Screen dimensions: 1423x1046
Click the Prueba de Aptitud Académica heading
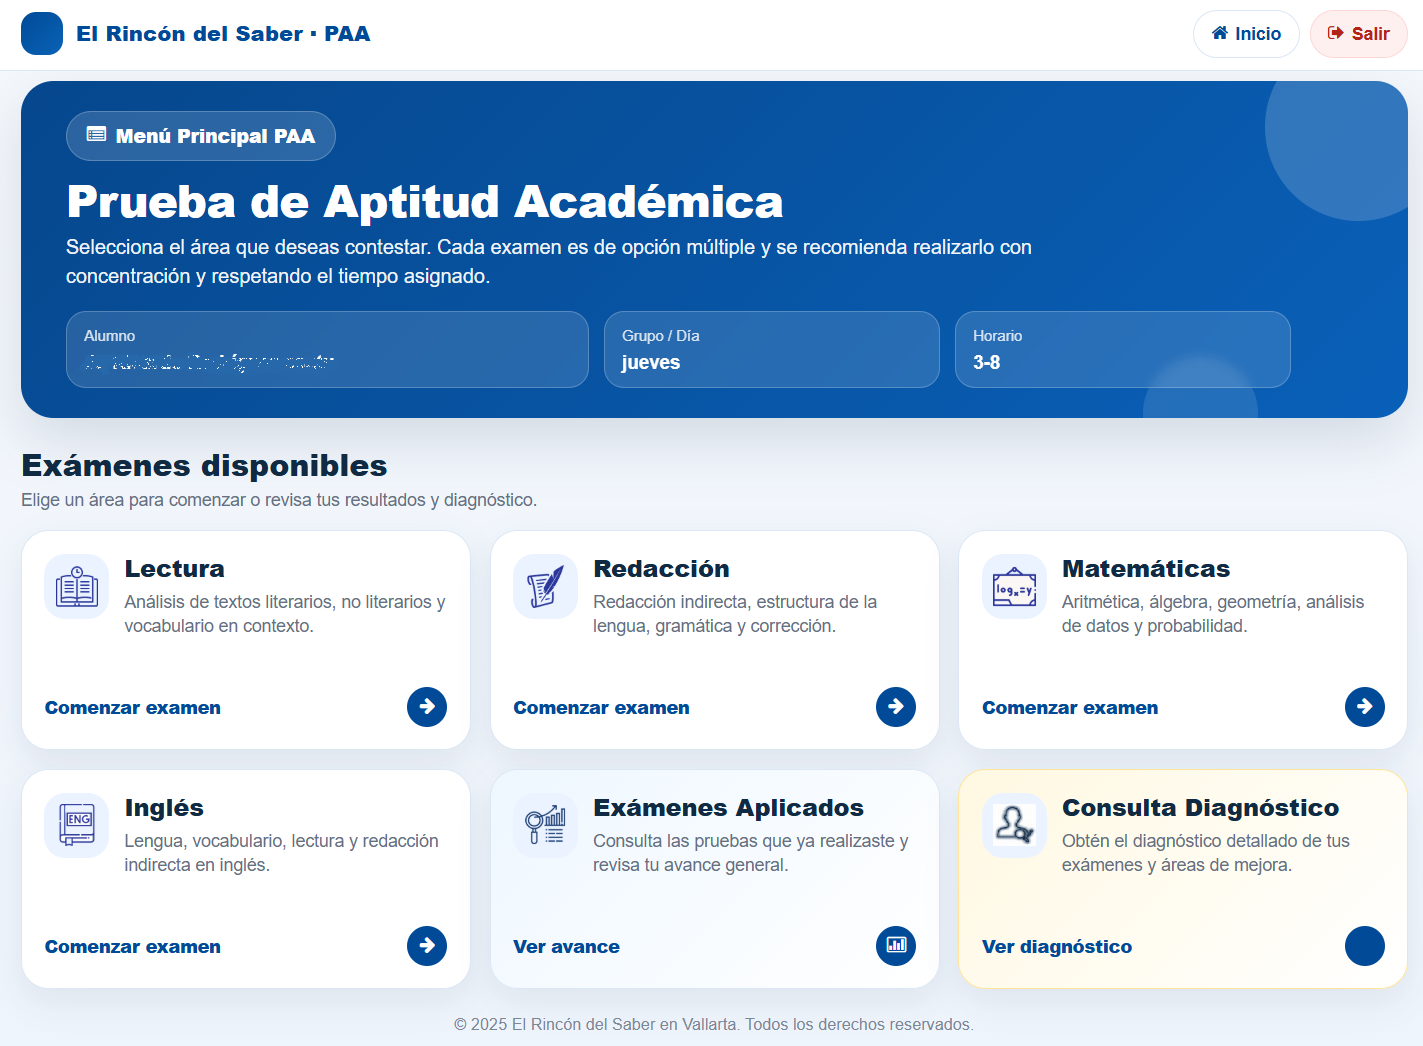tap(425, 202)
